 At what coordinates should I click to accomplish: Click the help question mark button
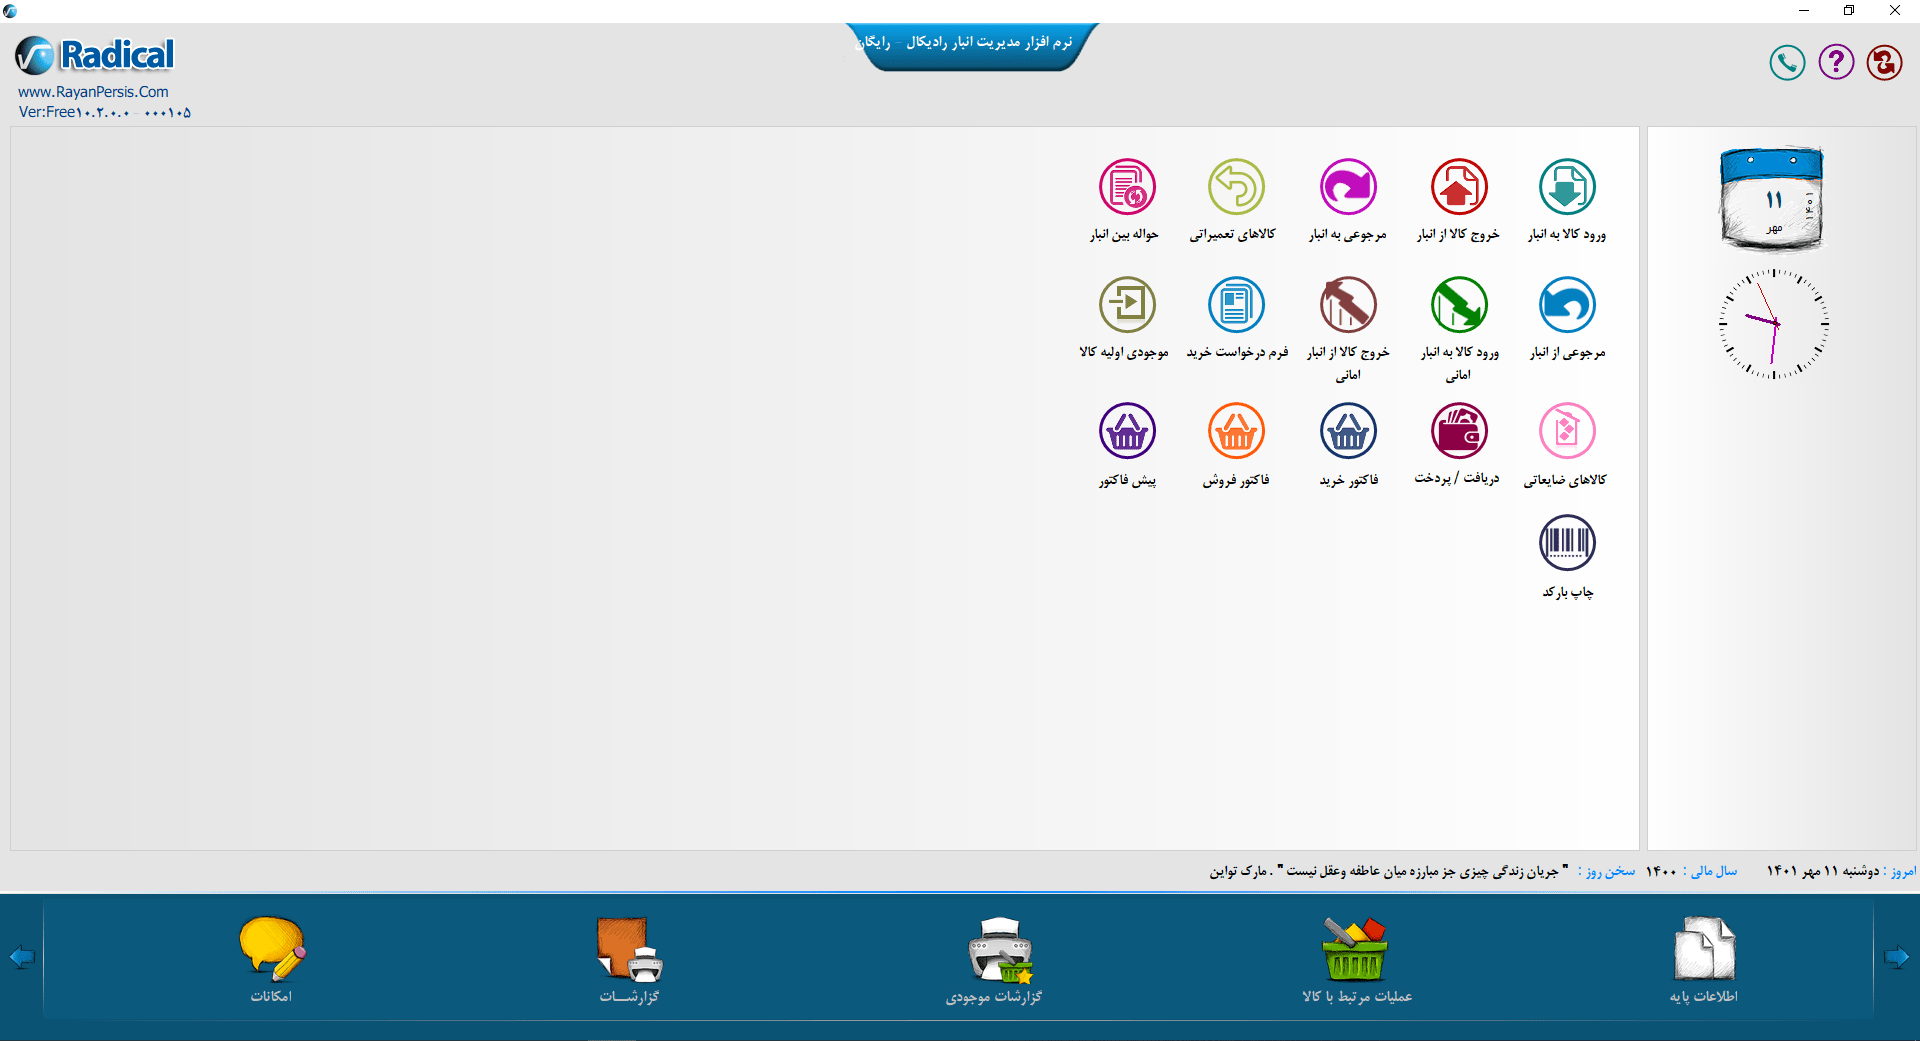click(1836, 62)
